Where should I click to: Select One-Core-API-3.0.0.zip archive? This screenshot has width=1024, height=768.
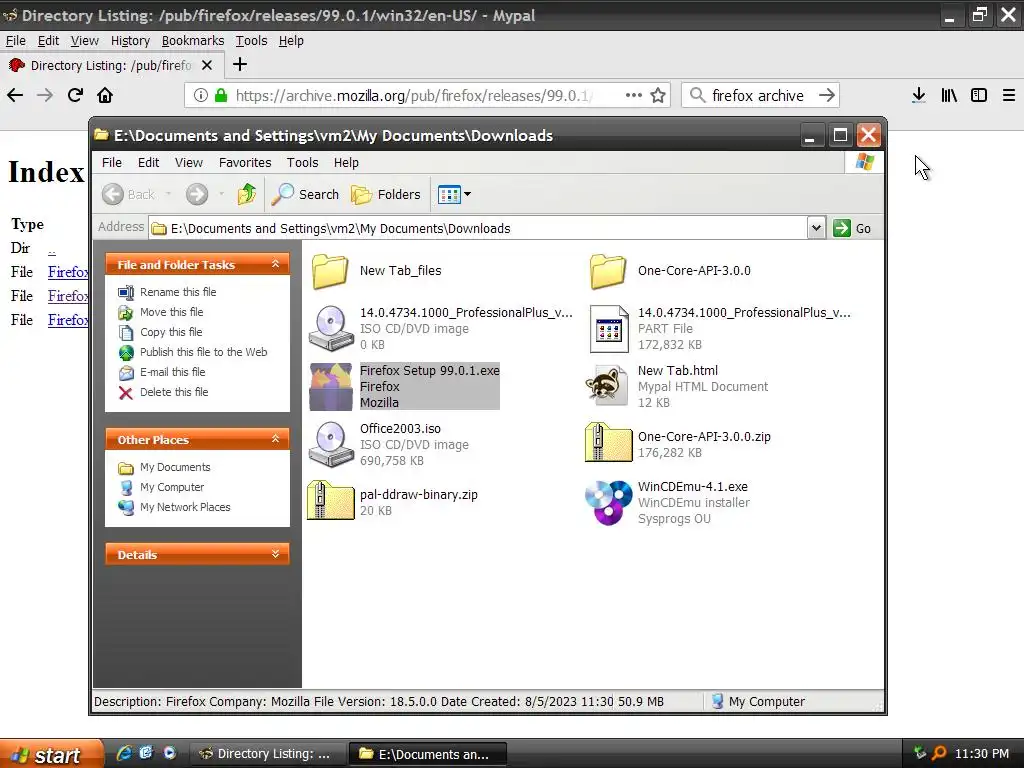(x=678, y=443)
